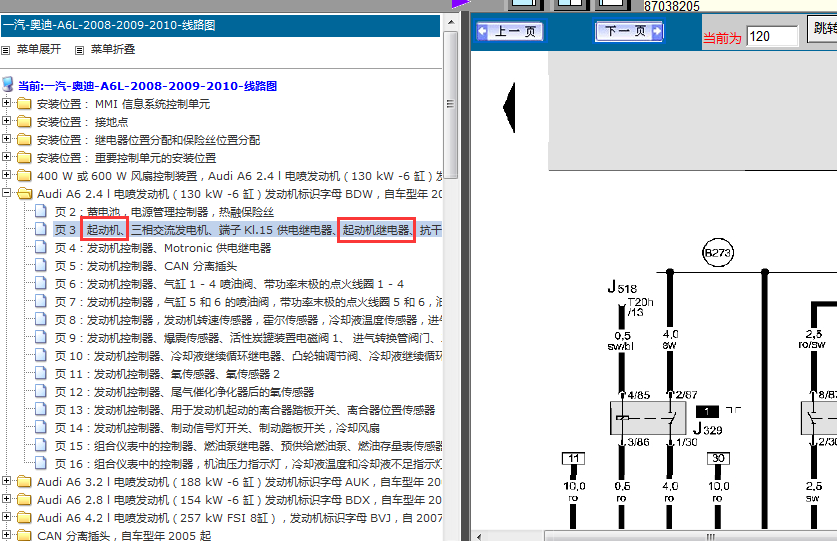Click the 菜单展开 list icon
The height and width of the screenshot is (541, 837).
5,51
